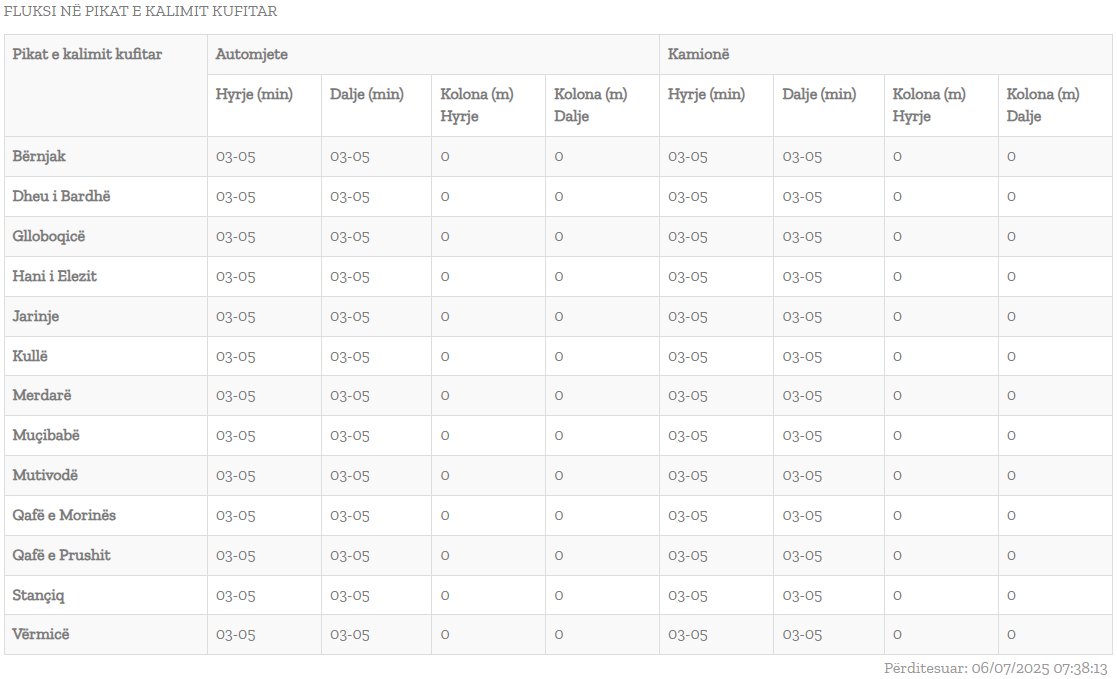This screenshot has width=1117, height=679.
Task: Click the Vërmicë row label
Action: (x=41, y=634)
